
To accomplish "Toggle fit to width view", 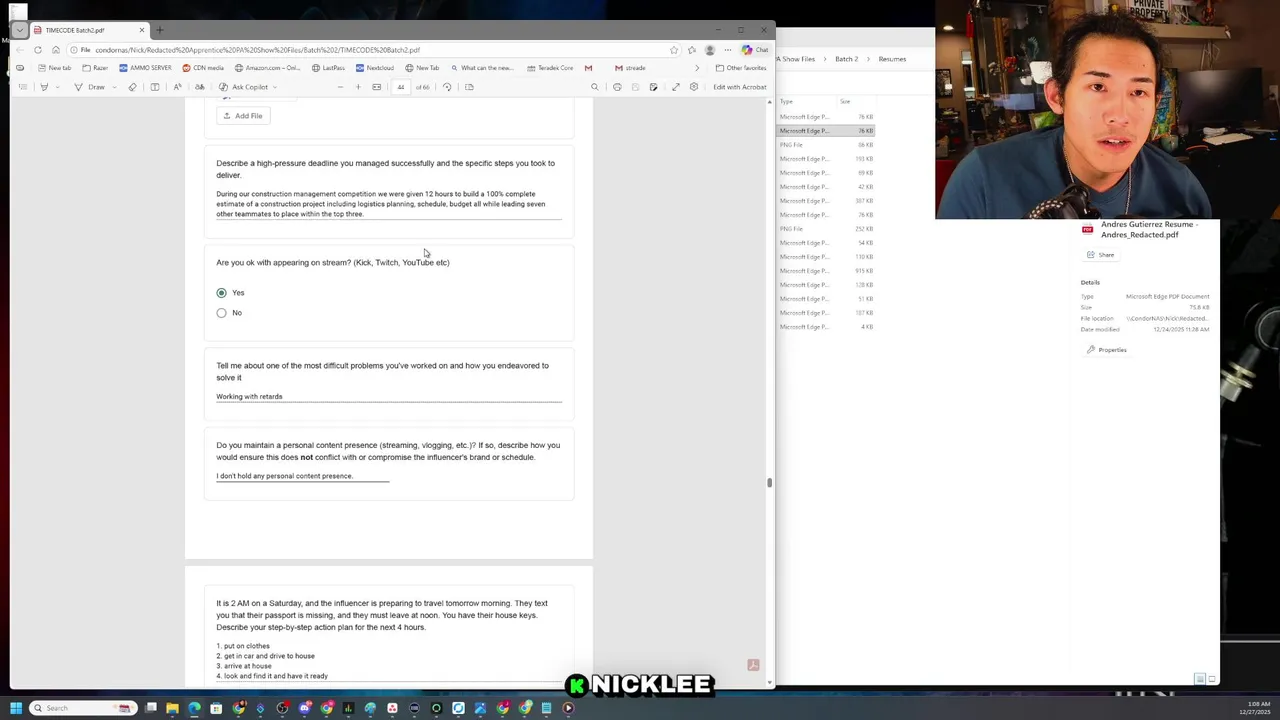I will [377, 87].
